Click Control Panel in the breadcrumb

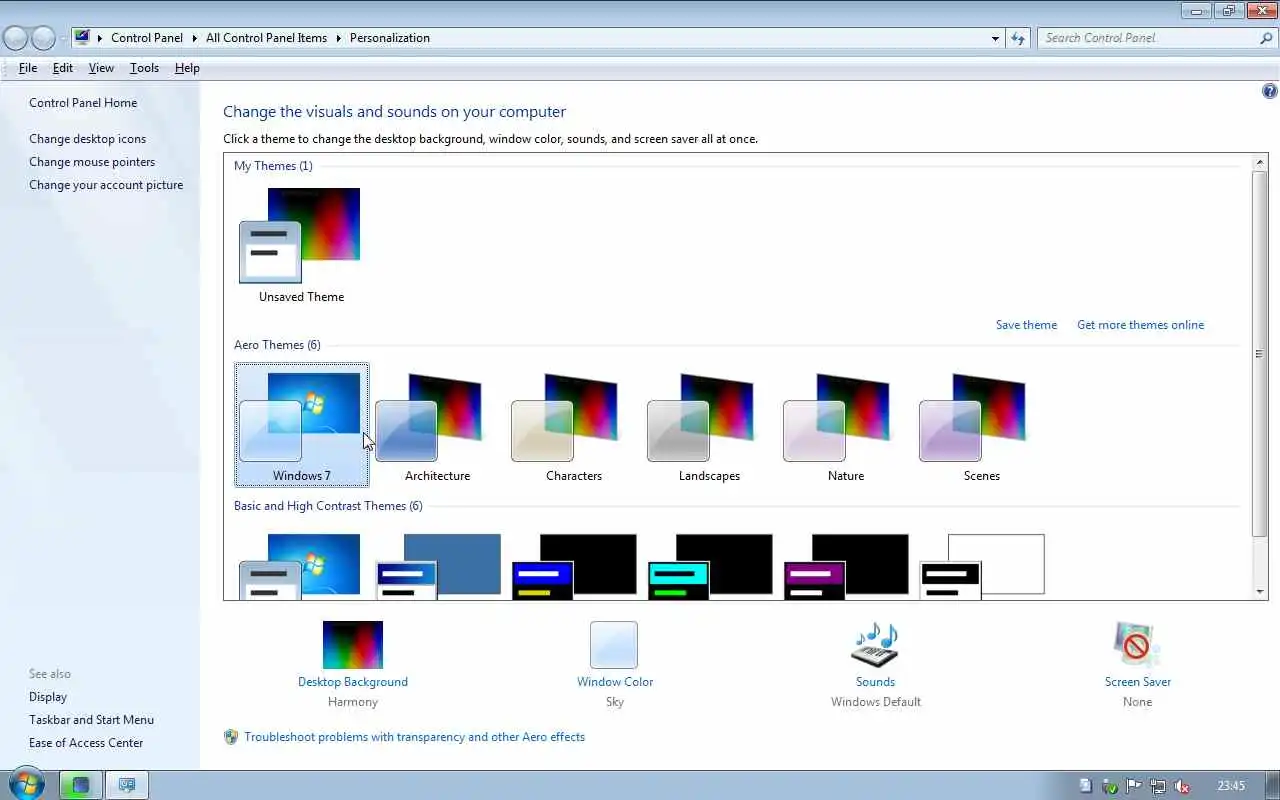(147, 38)
